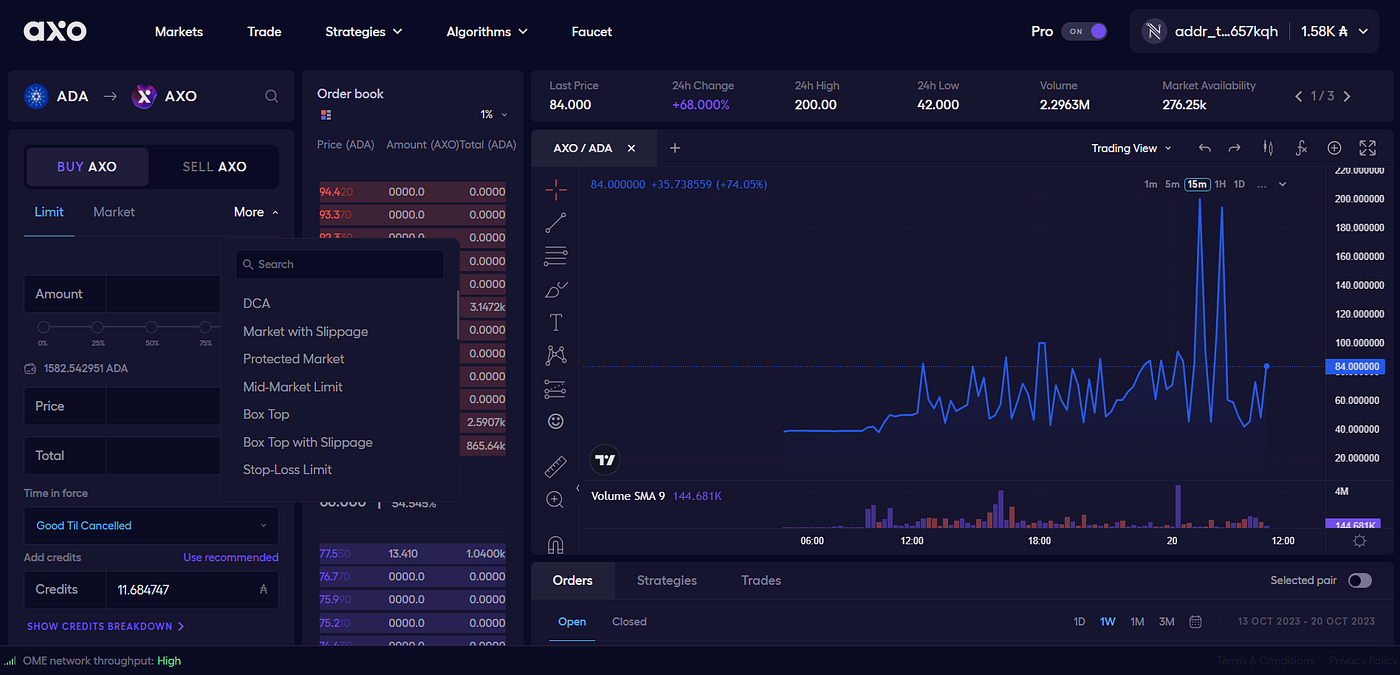Expand more chart intervals chevron
Viewport: 1400px width, 675px height.
(1283, 184)
